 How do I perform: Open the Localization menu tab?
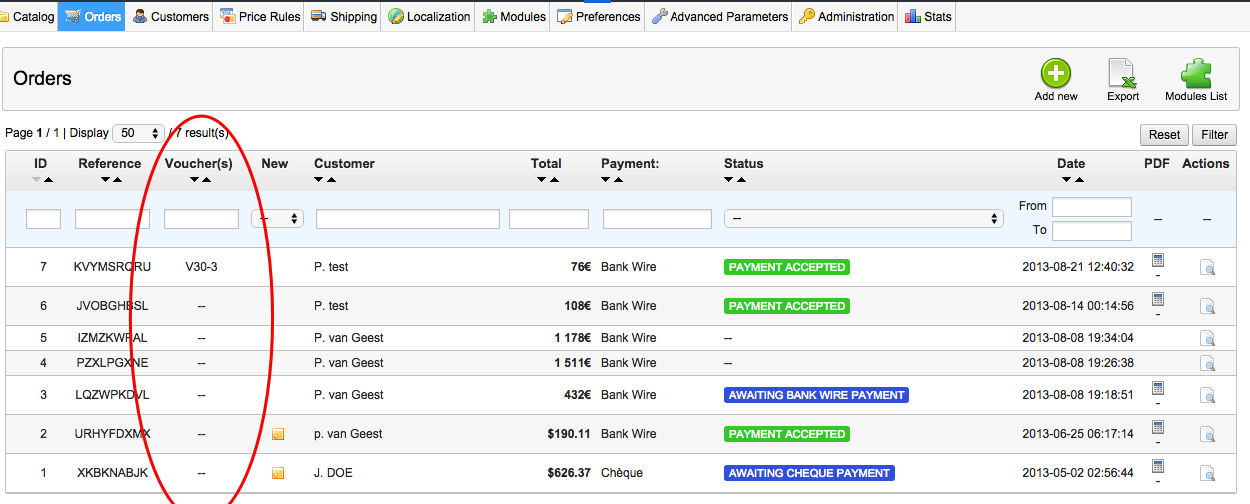pyautogui.click(x=429, y=16)
